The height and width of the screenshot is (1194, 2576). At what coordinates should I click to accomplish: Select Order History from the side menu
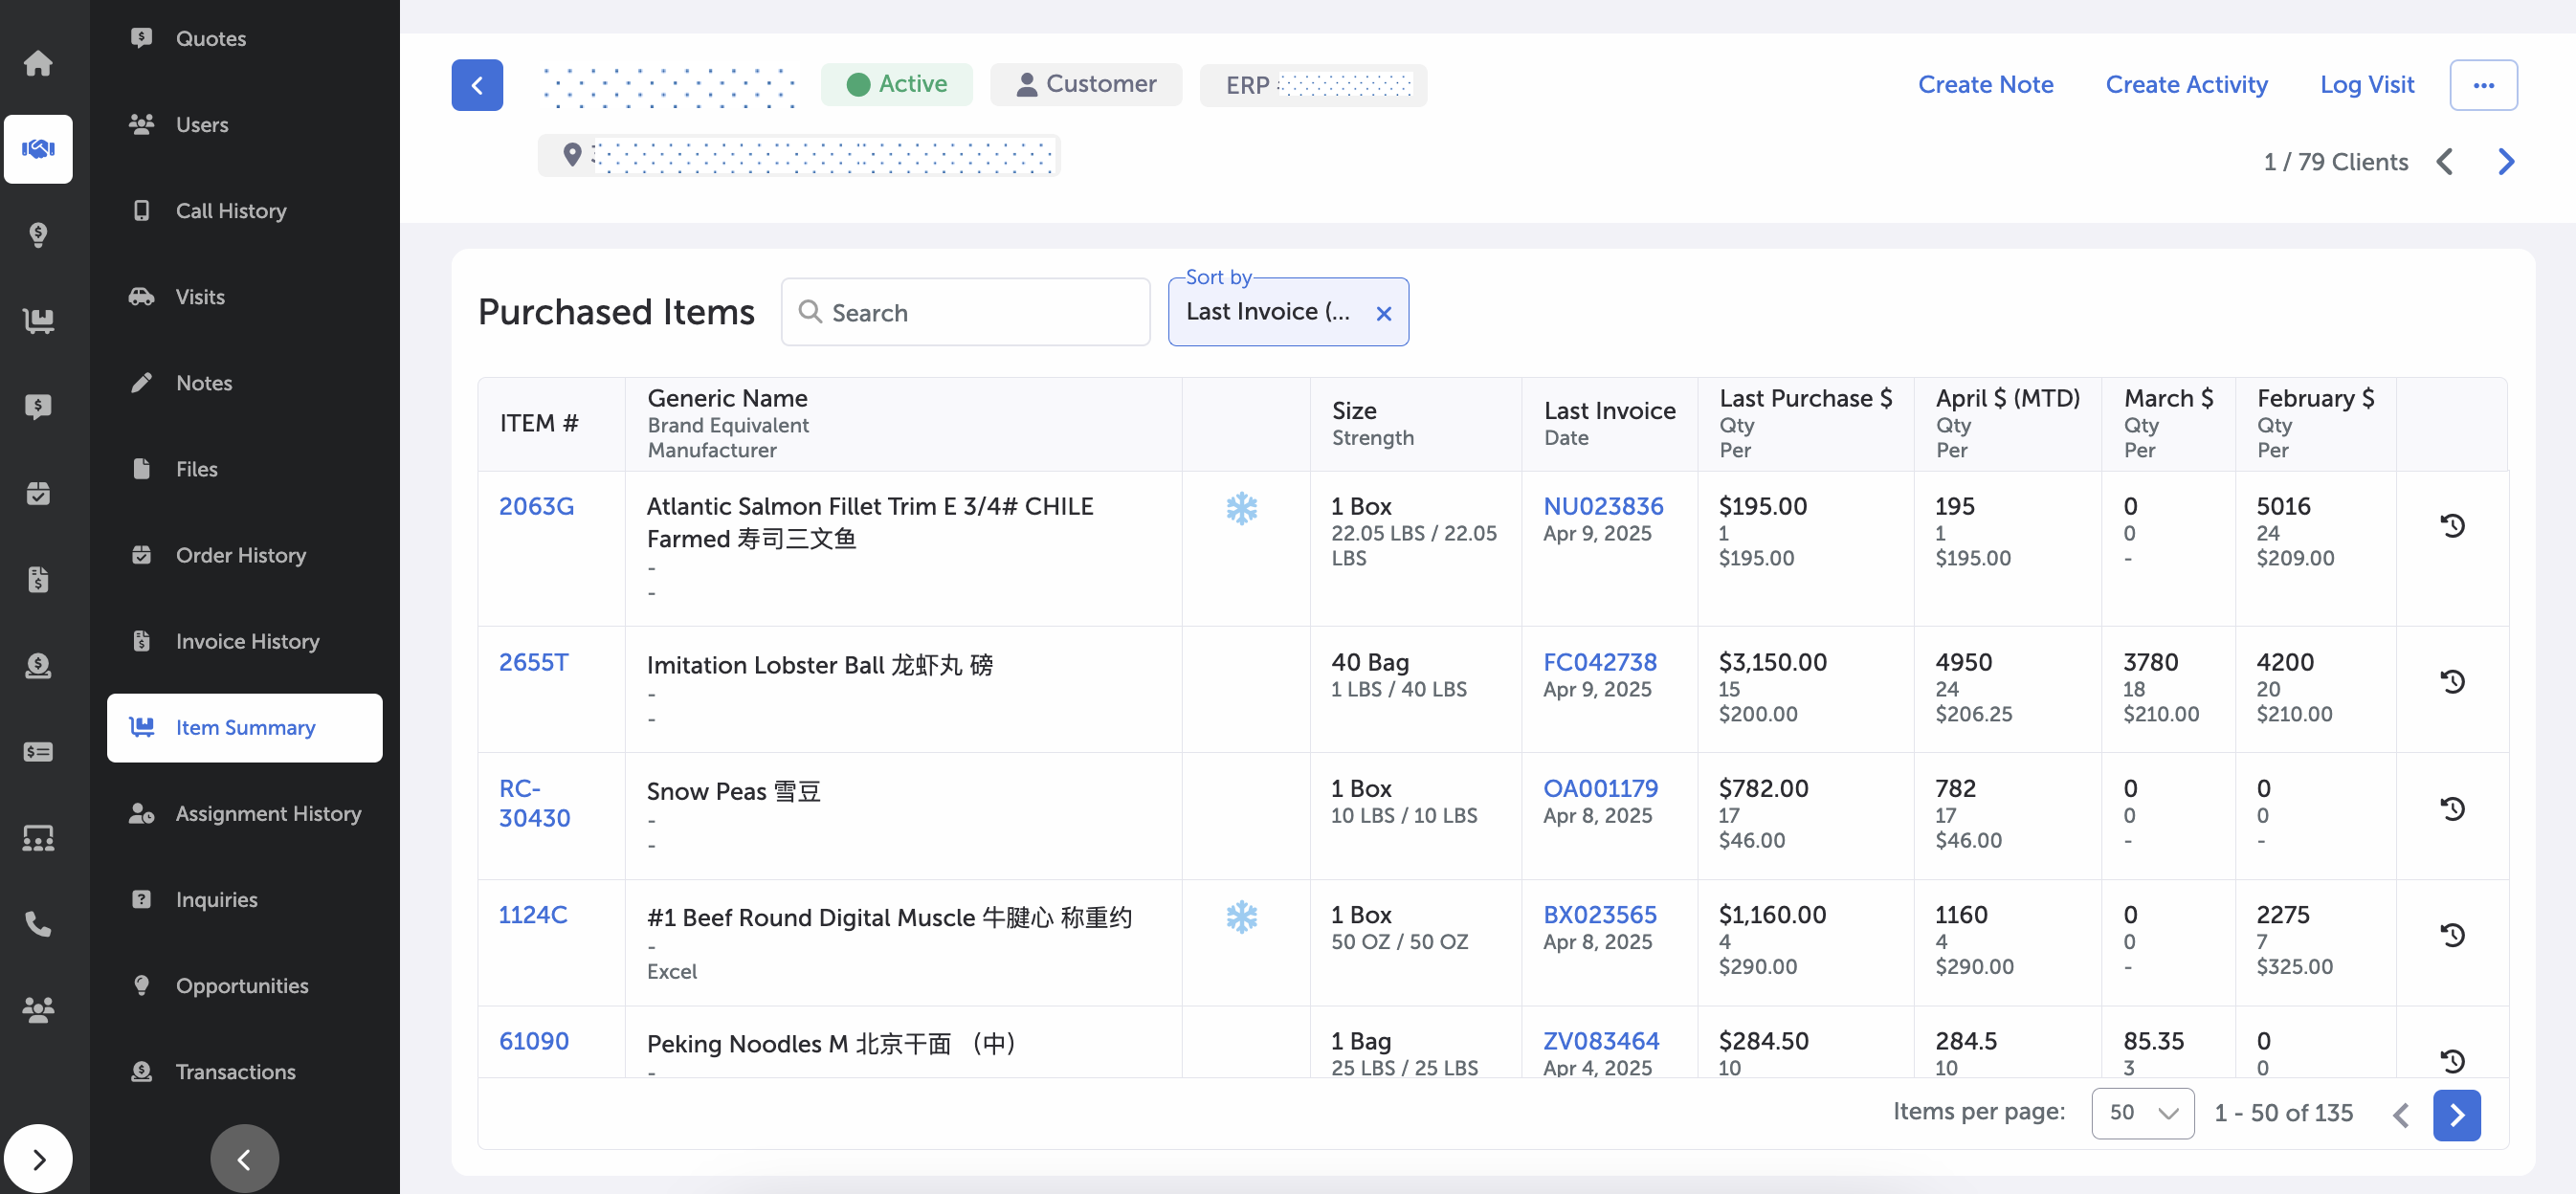click(x=240, y=555)
